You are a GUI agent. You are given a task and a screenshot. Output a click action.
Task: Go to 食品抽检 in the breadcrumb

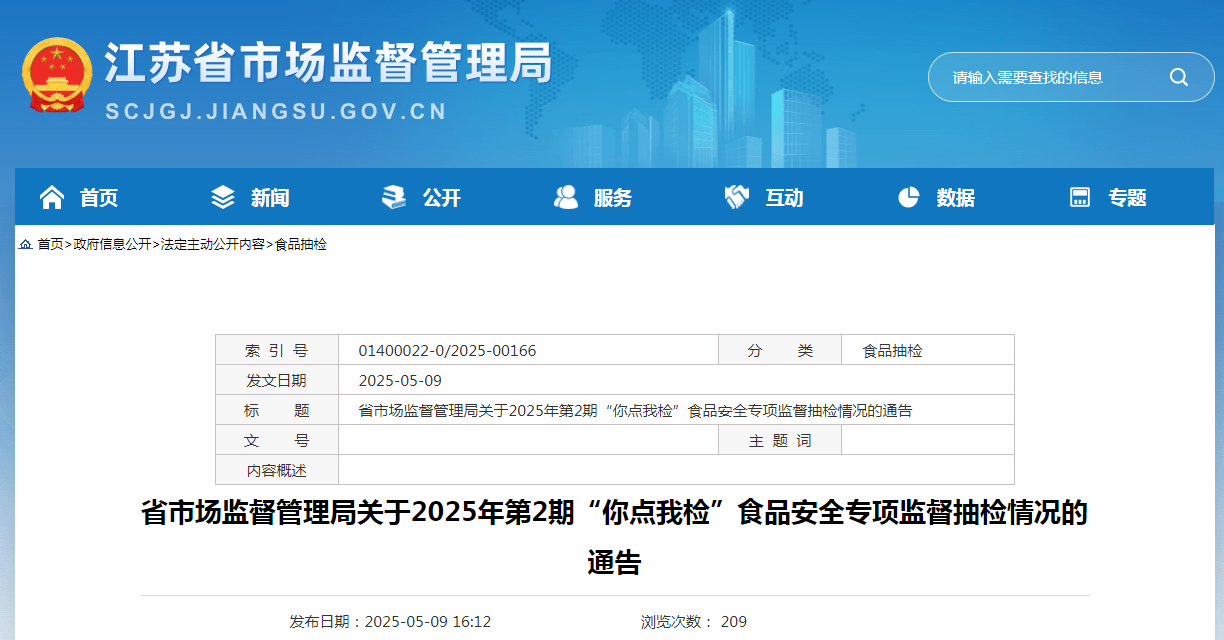[x=300, y=244]
